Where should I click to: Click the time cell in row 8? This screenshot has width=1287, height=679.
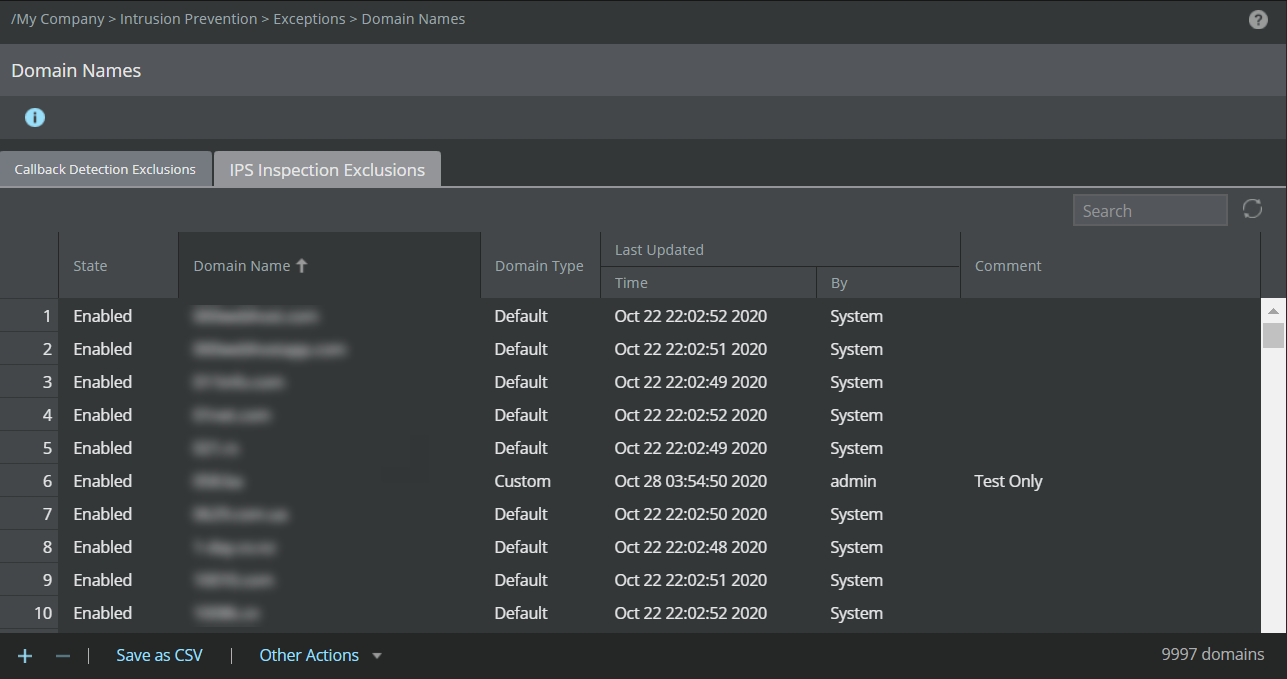(x=691, y=547)
